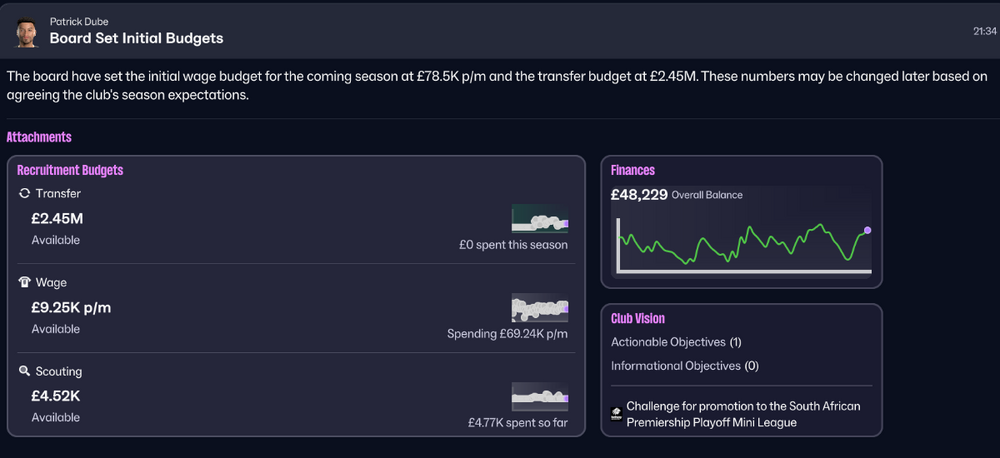
Task: Click the Board Set Initial Budgets title
Action: click(136, 38)
